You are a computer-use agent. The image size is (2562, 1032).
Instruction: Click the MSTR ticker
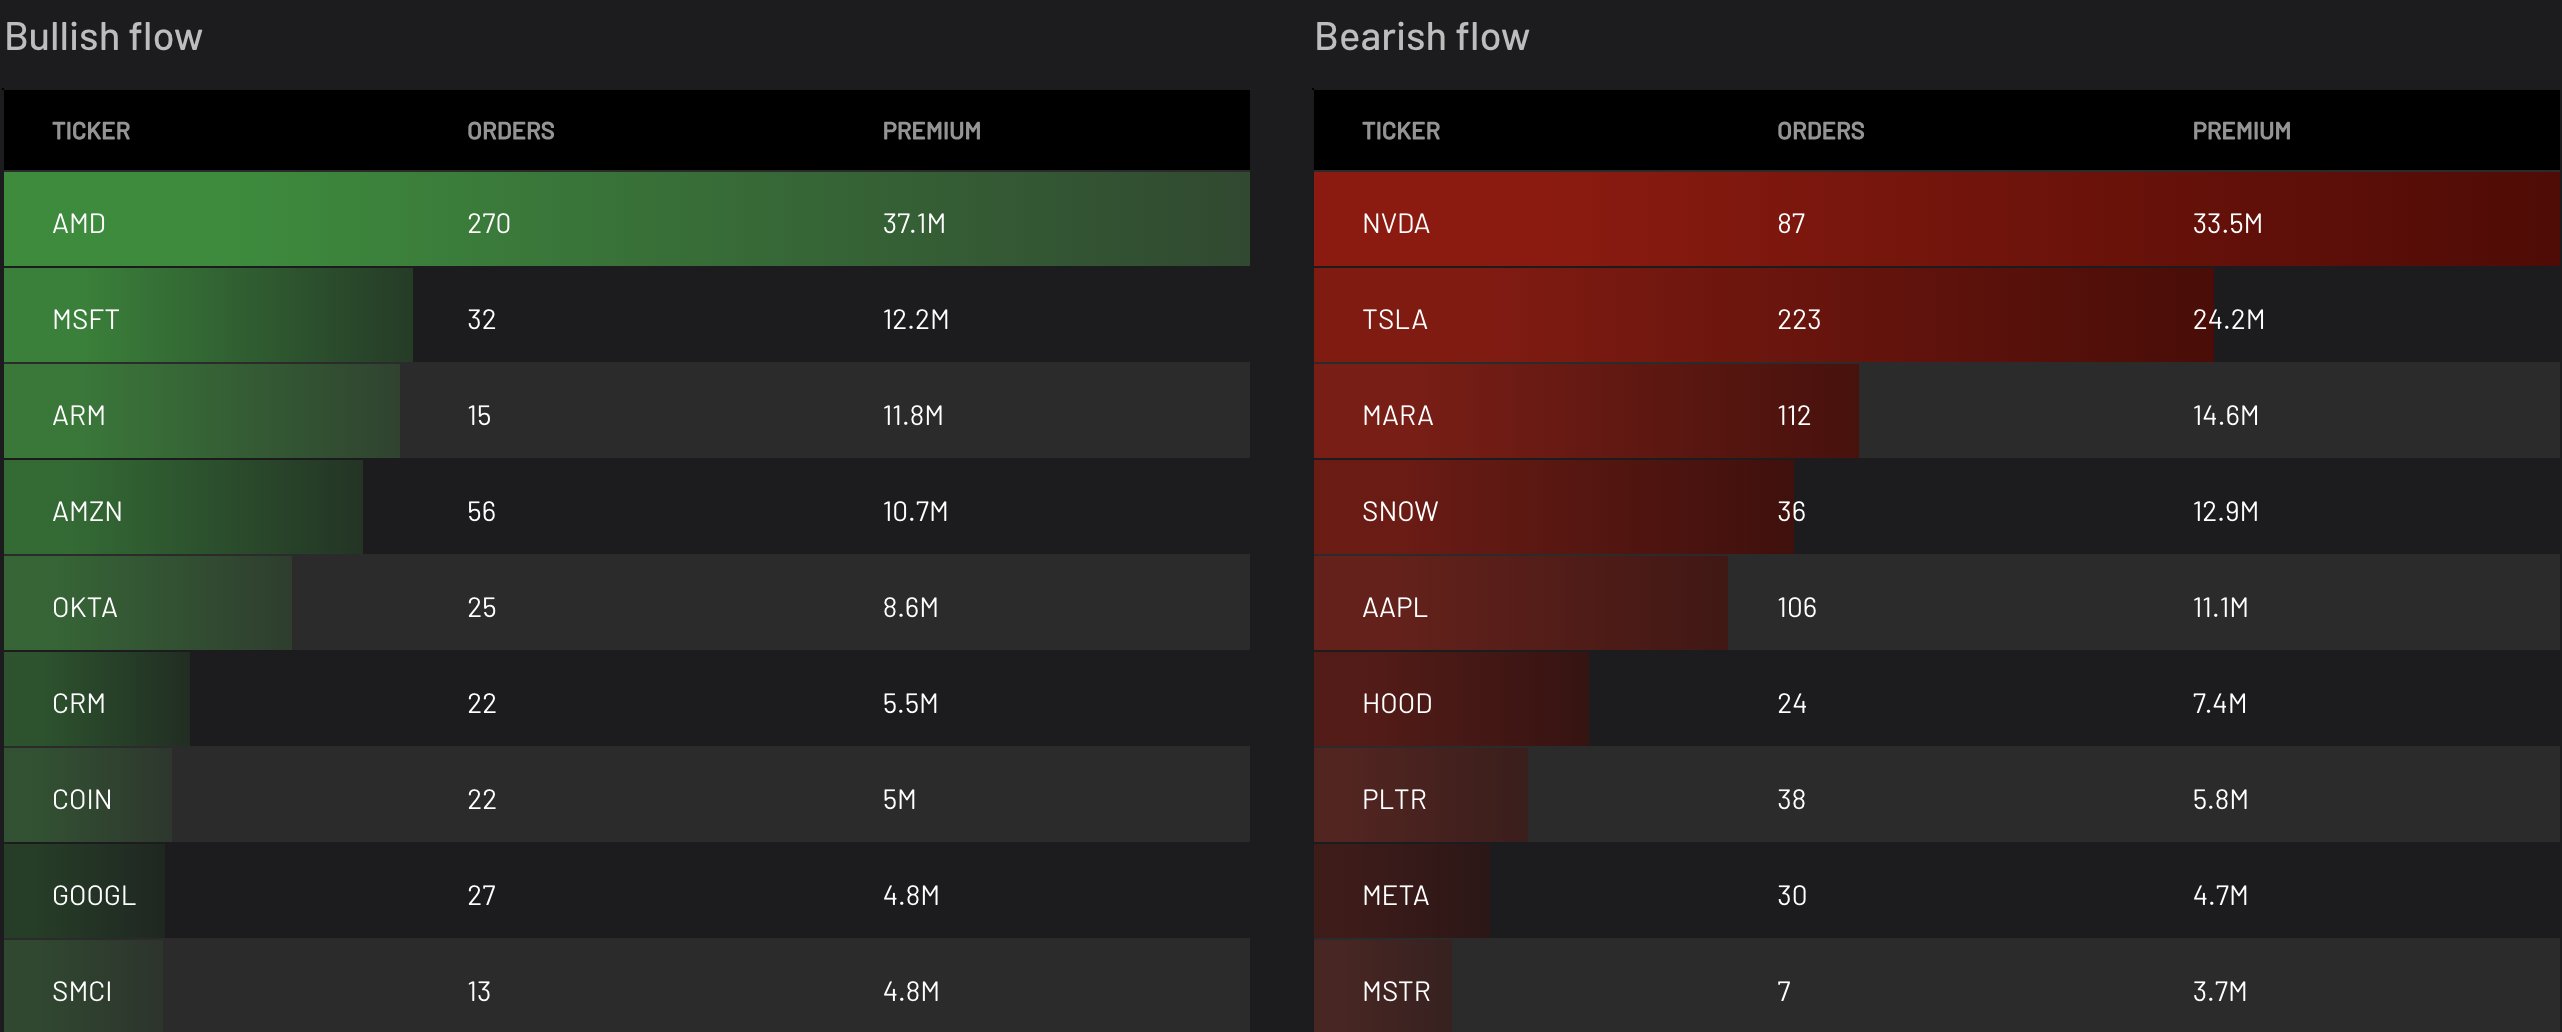point(1397,991)
